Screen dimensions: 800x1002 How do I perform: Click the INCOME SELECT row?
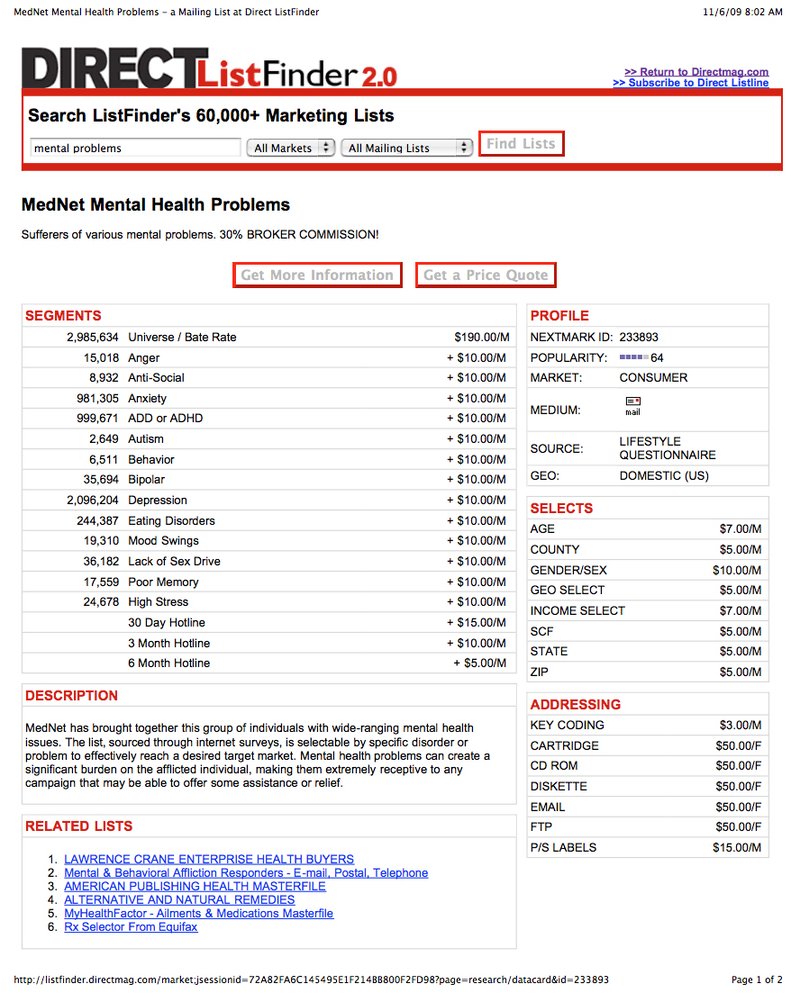[x=647, y=610]
